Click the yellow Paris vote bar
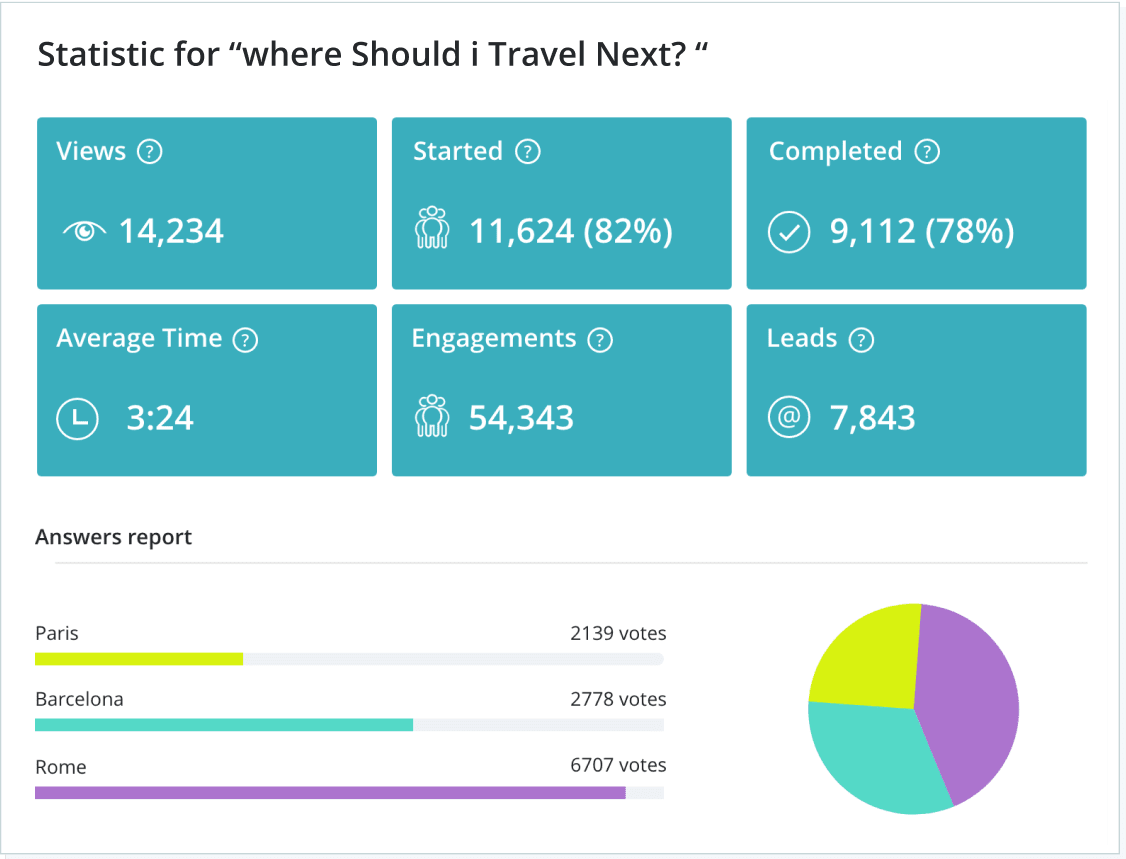1126x859 pixels. pyautogui.click(x=139, y=659)
